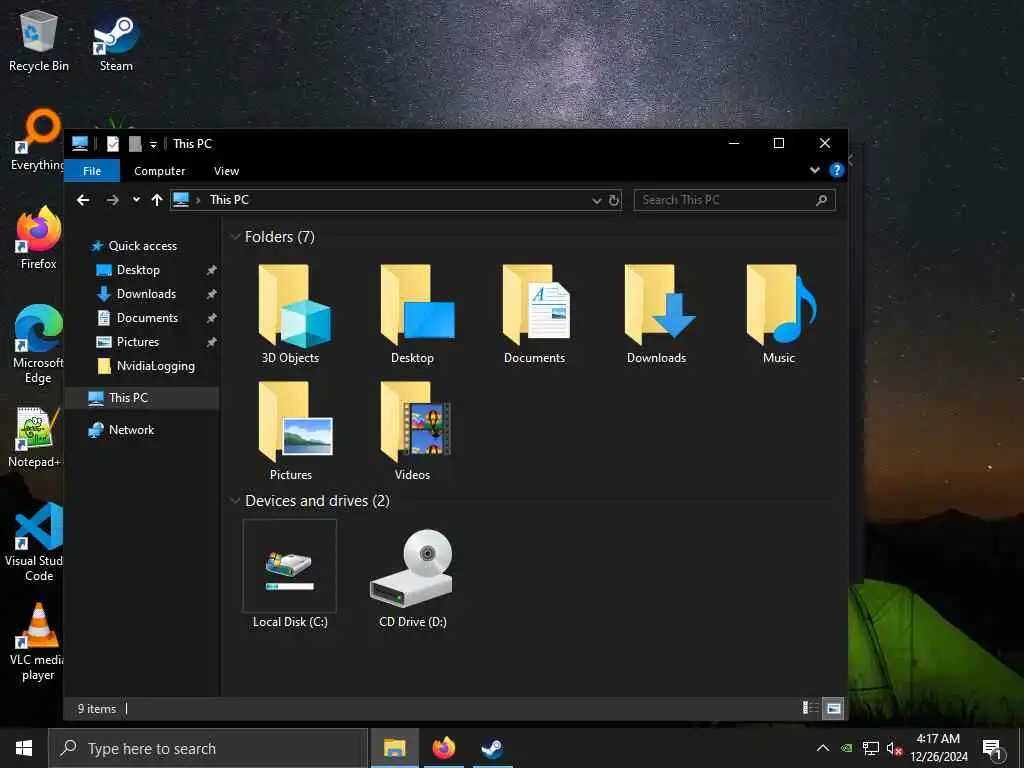Open the Documents folder icon
The height and width of the screenshot is (768, 1024).
click(x=535, y=313)
